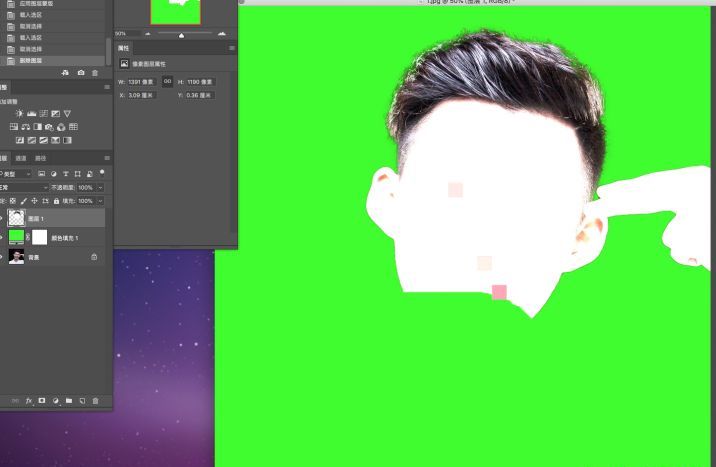Viewport: 716px width, 467px height.
Task: Filter layers for pixel layers
Action: 42,173
